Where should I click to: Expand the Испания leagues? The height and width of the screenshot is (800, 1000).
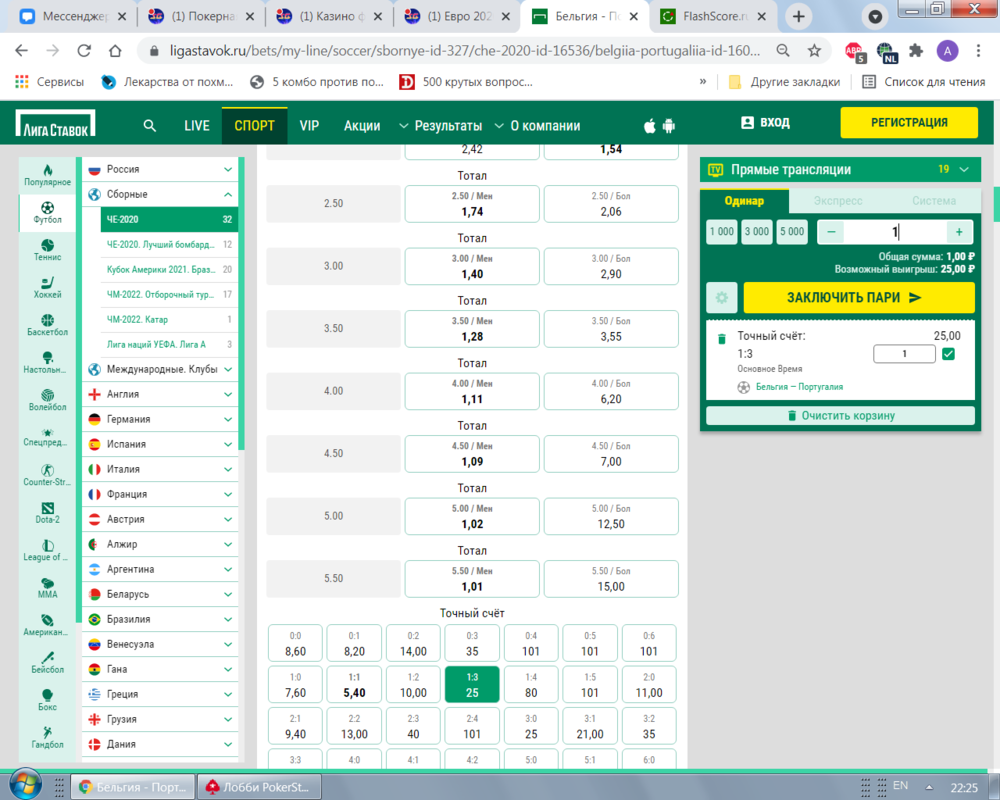pyautogui.click(x=160, y=444)
